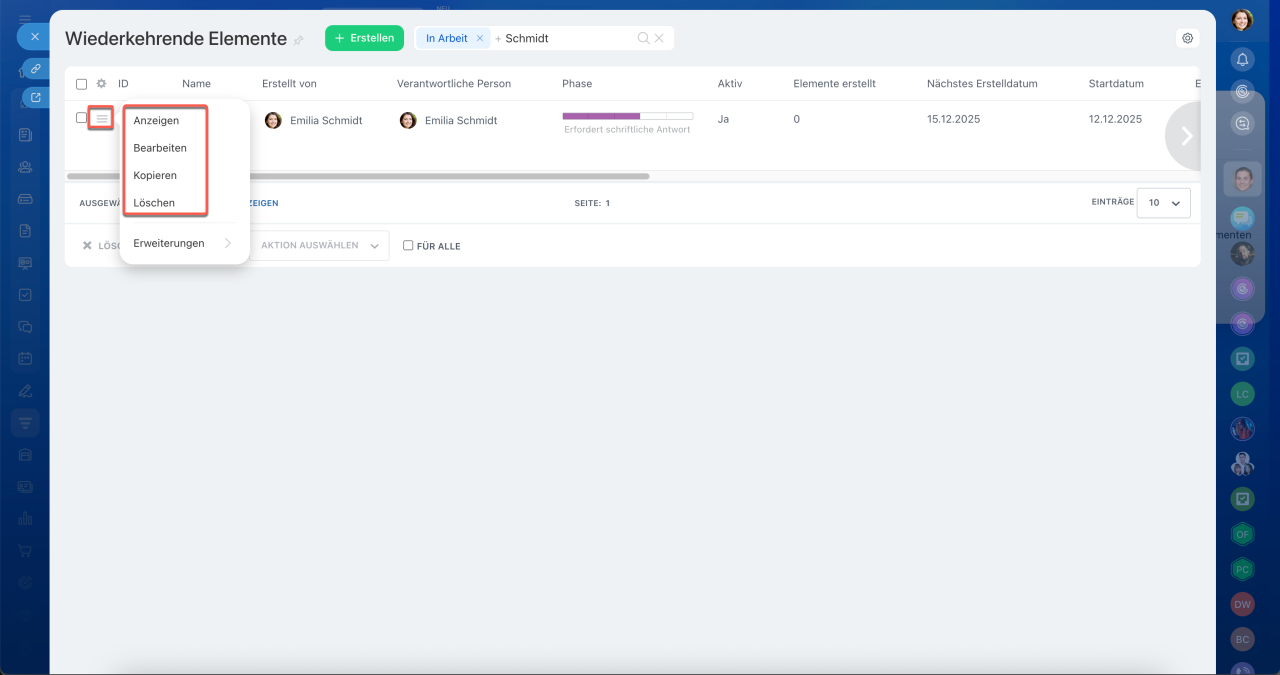Select Bearbeiten from context menu
Image resolution: width=1280 pixels, height=675 pixels.
click(x=160, y=148)
